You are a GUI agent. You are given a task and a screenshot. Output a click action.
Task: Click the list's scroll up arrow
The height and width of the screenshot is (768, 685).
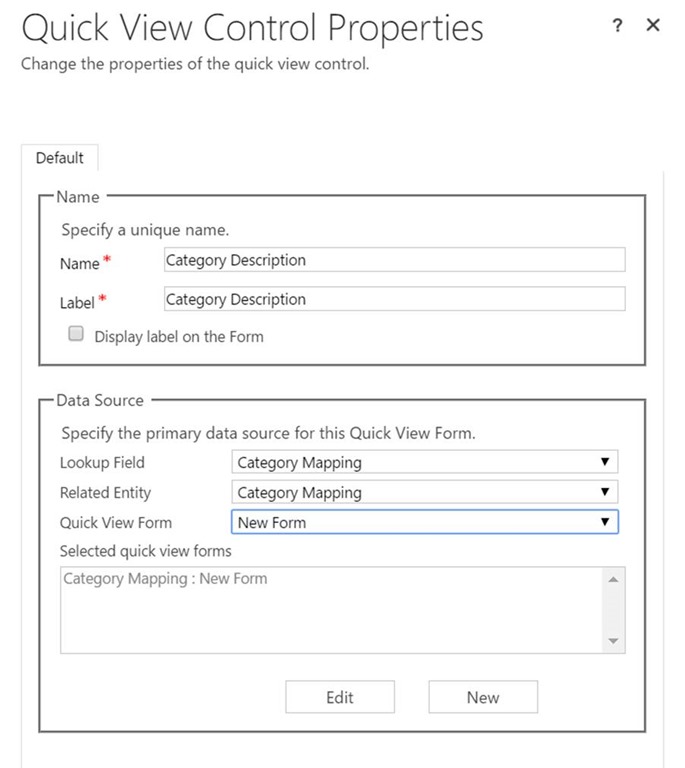point(613,579)
